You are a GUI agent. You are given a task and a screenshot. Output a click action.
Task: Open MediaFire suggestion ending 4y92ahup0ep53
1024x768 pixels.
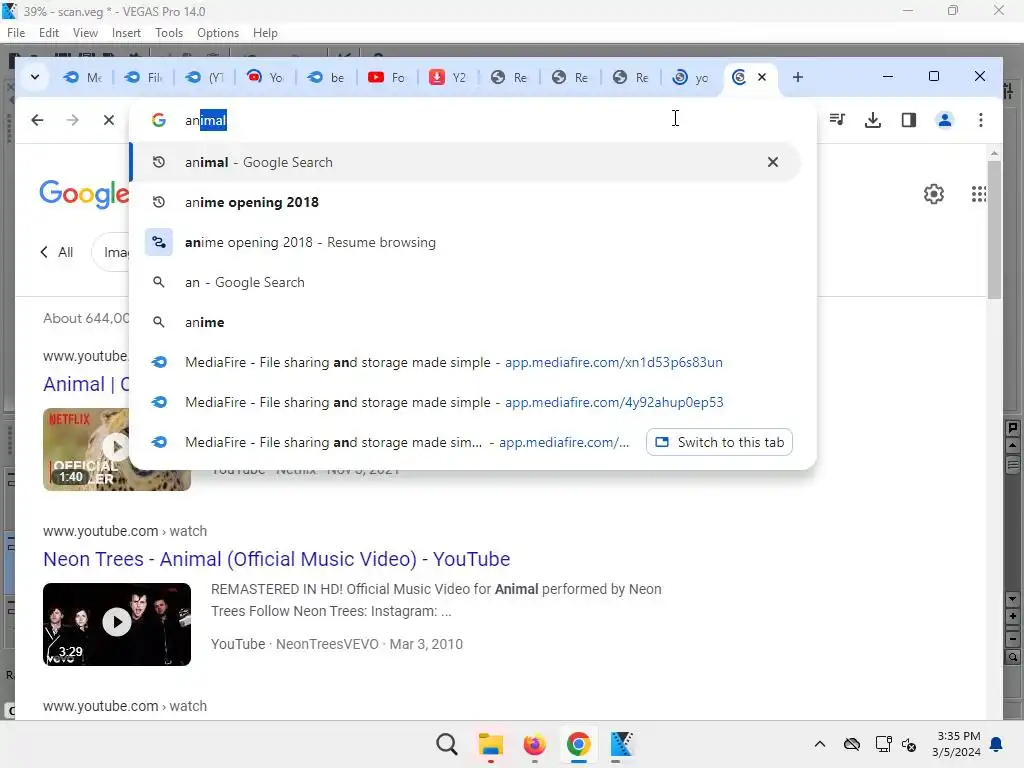click(465, 402)
